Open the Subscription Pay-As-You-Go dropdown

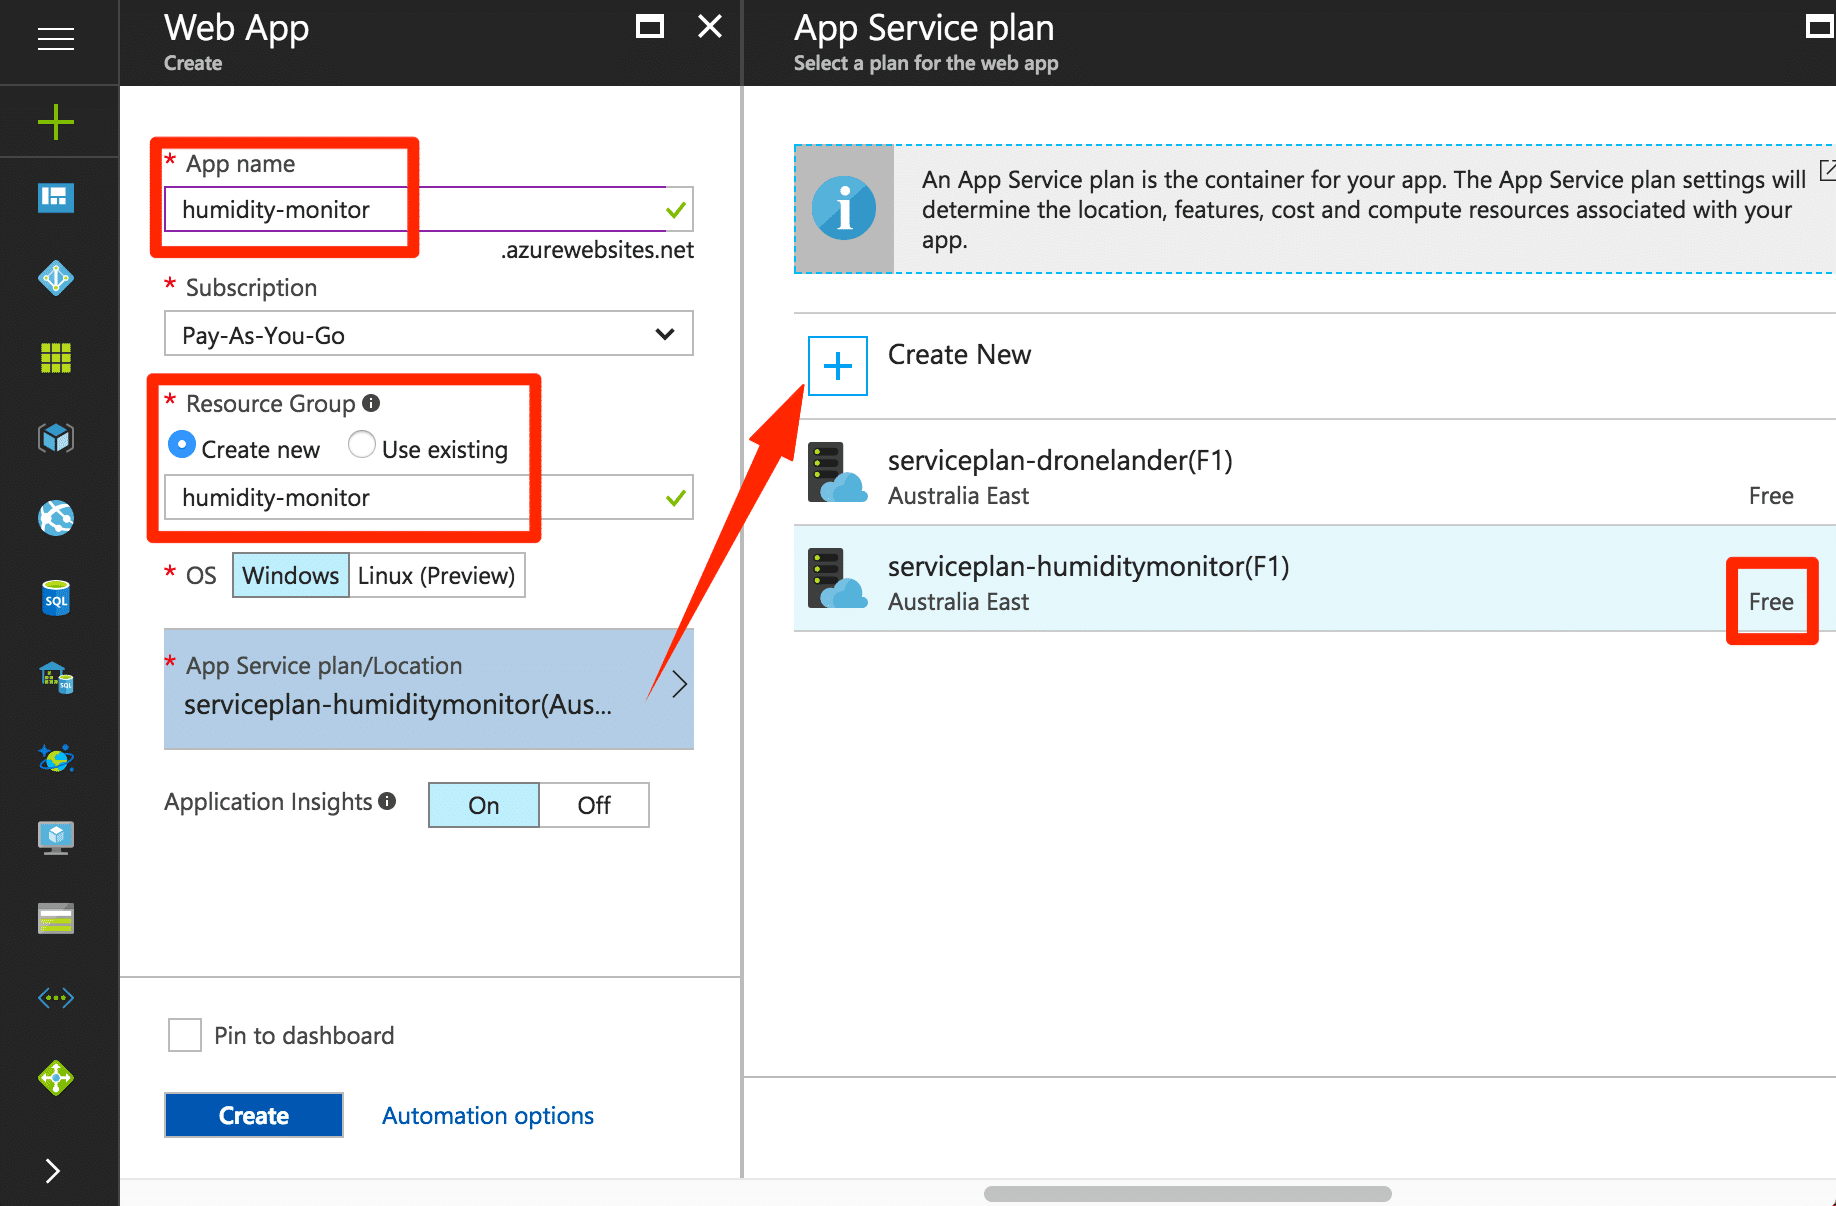(x=429, y=334)
